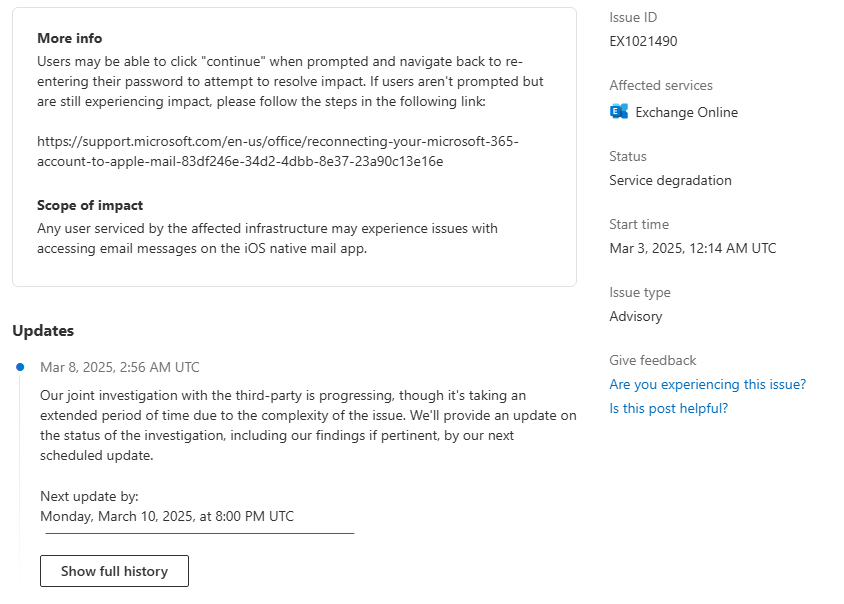Click the "Service degradation" status value
844x604 pixels.
[670, 180]
